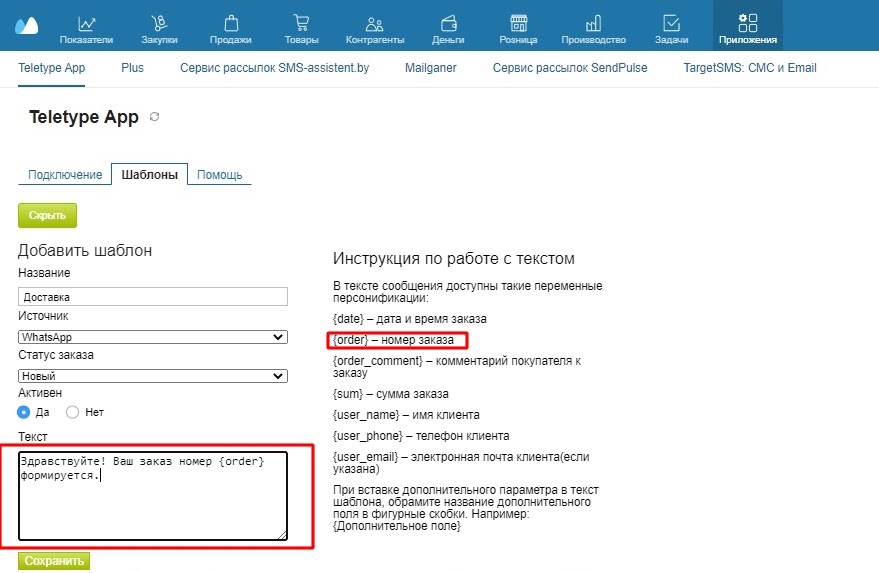Image resolution: width=879 pixels, height=573 pixels.
Task: Switch to the Подключение tab
Action: click(65, 174)
